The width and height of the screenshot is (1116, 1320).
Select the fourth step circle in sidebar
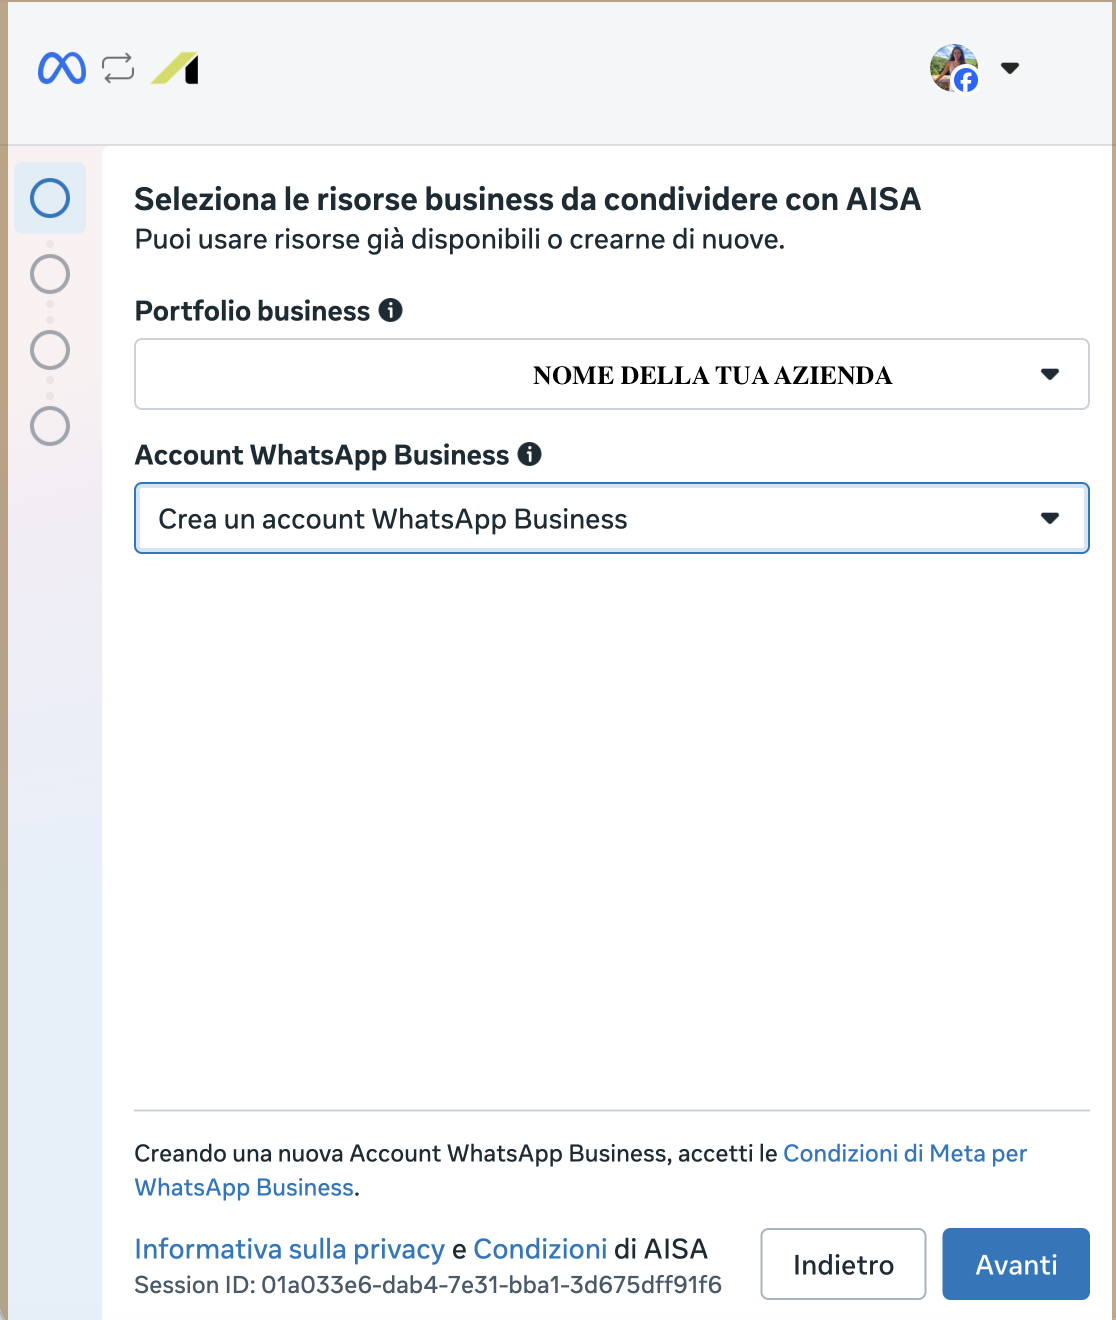coord(50,426)
